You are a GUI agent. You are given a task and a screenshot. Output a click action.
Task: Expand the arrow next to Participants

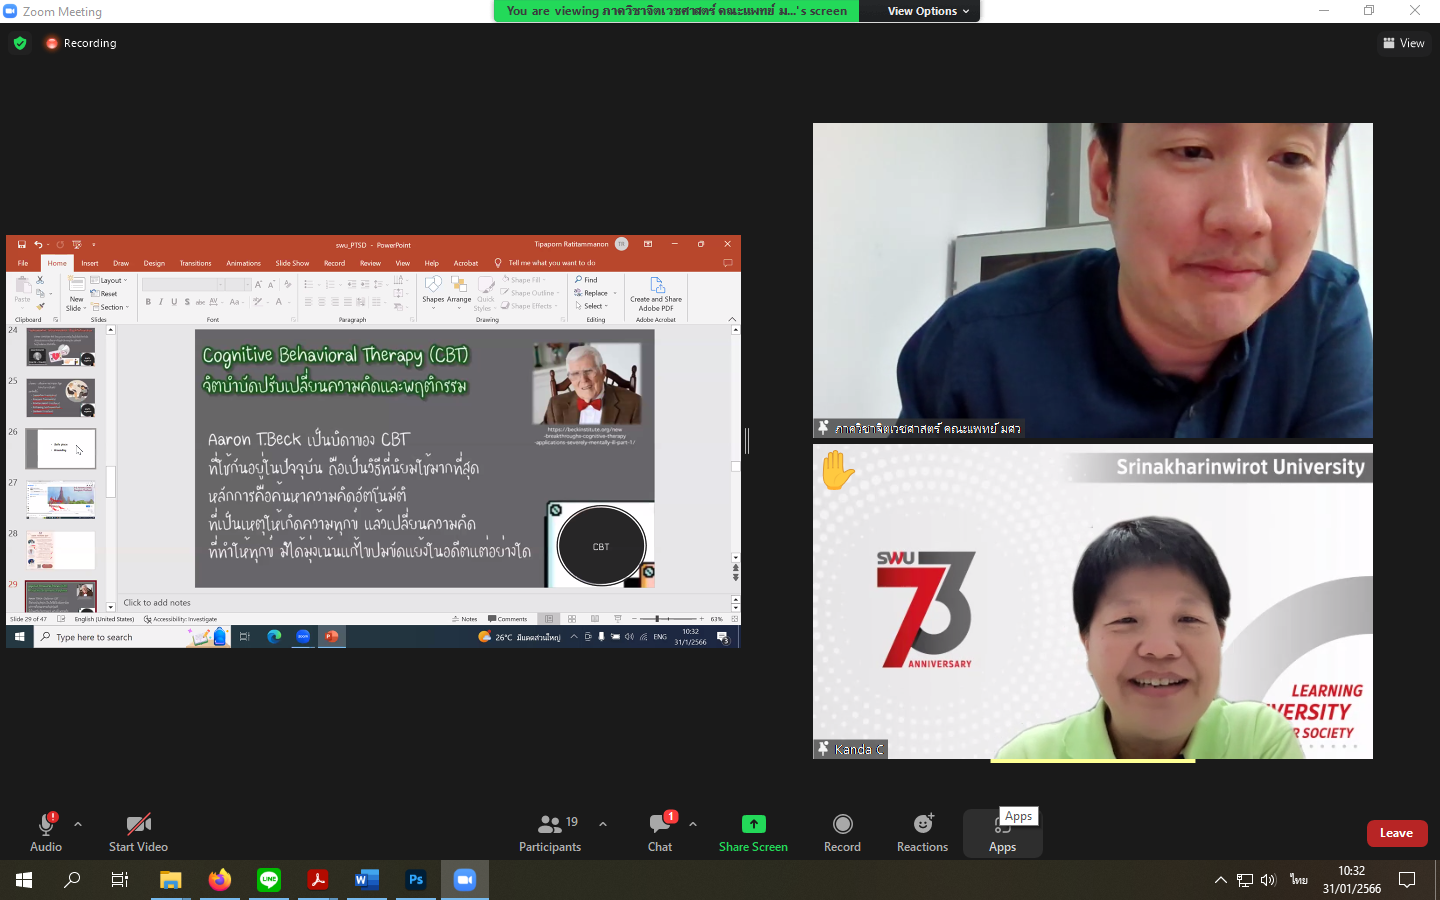[603, 824]
